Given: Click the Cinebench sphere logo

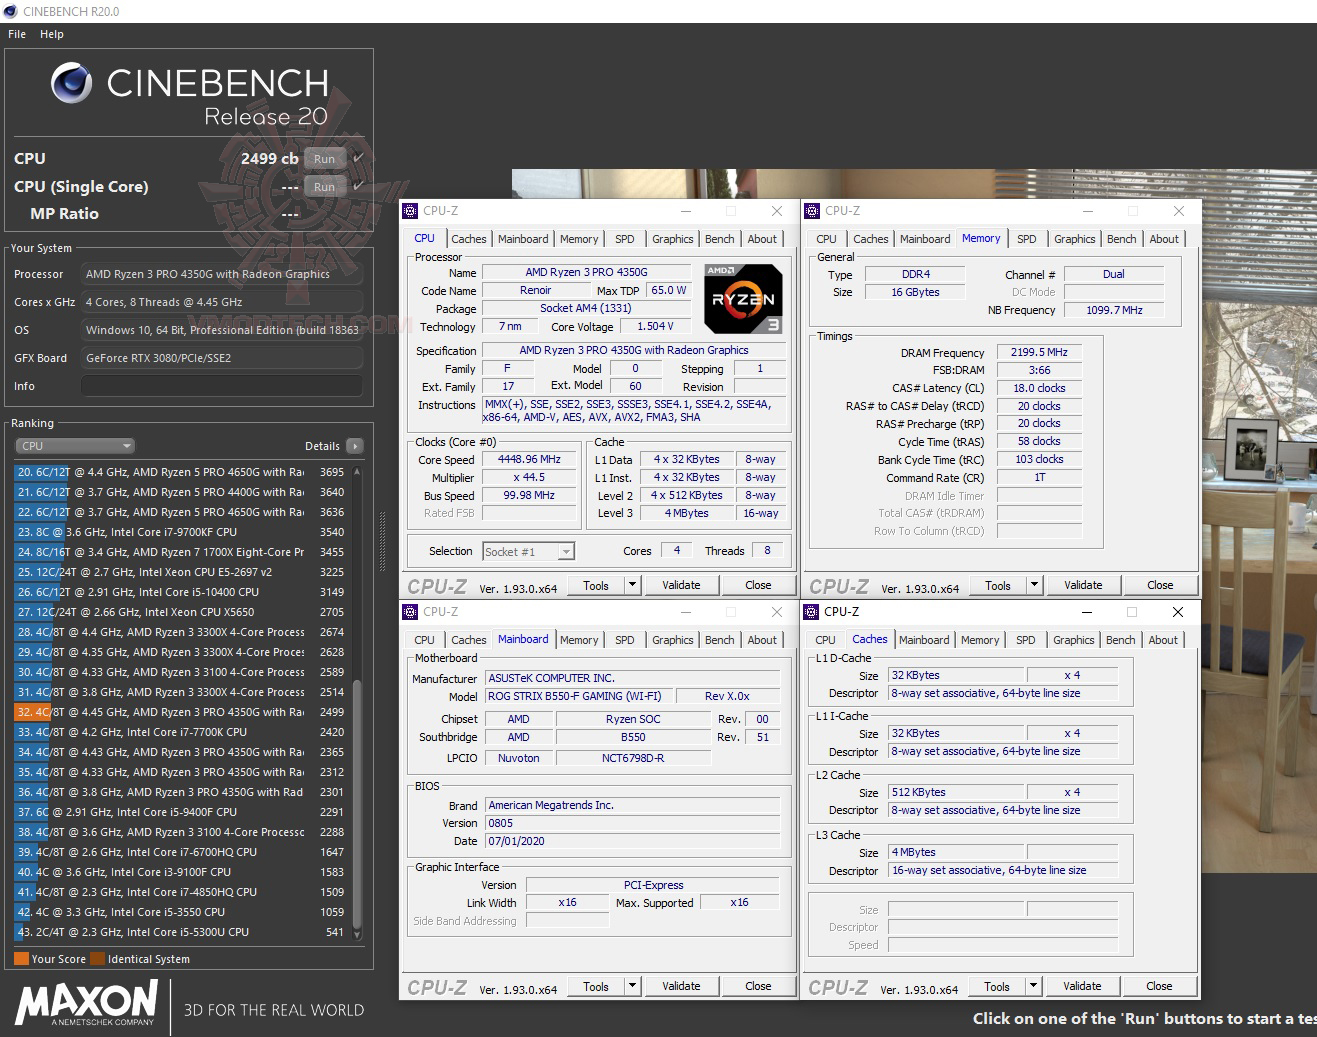Looking at the screenshot, I should pos(71,83).
